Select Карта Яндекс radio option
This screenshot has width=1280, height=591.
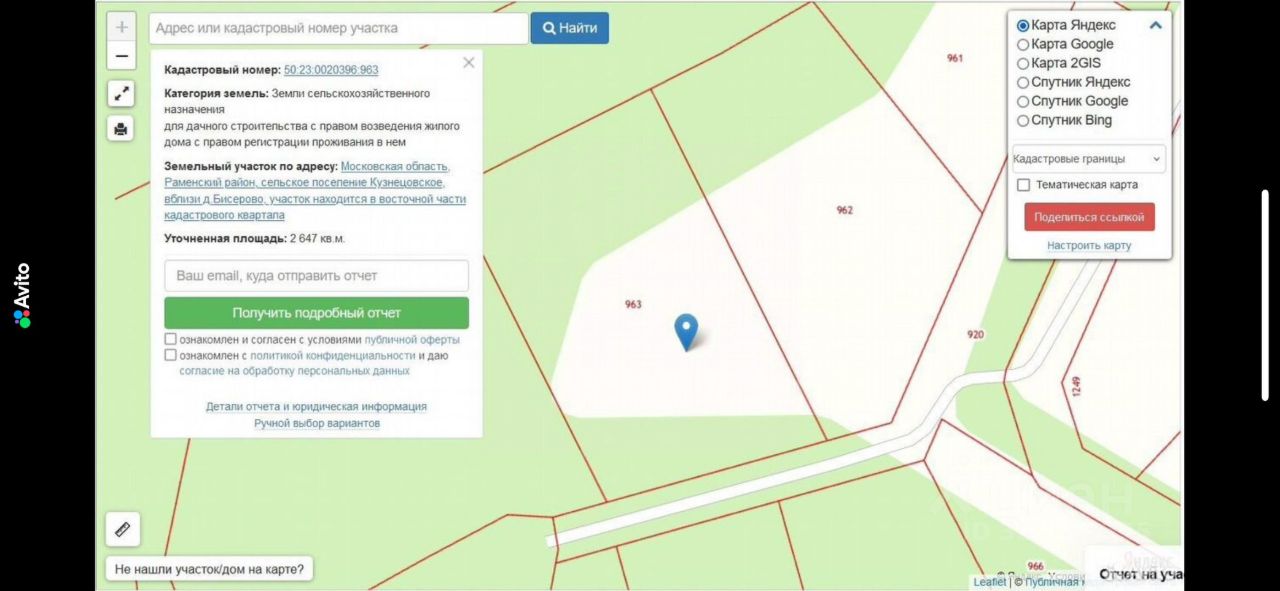point(1023,25)
